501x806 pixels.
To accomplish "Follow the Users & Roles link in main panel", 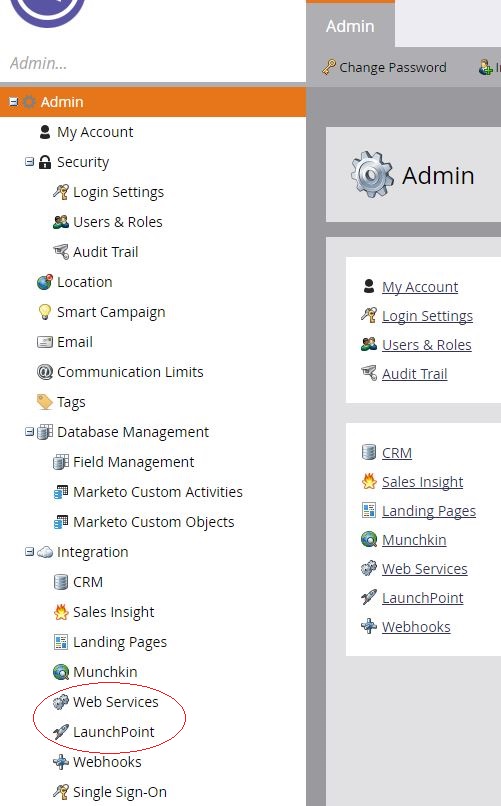I will 426,345.
